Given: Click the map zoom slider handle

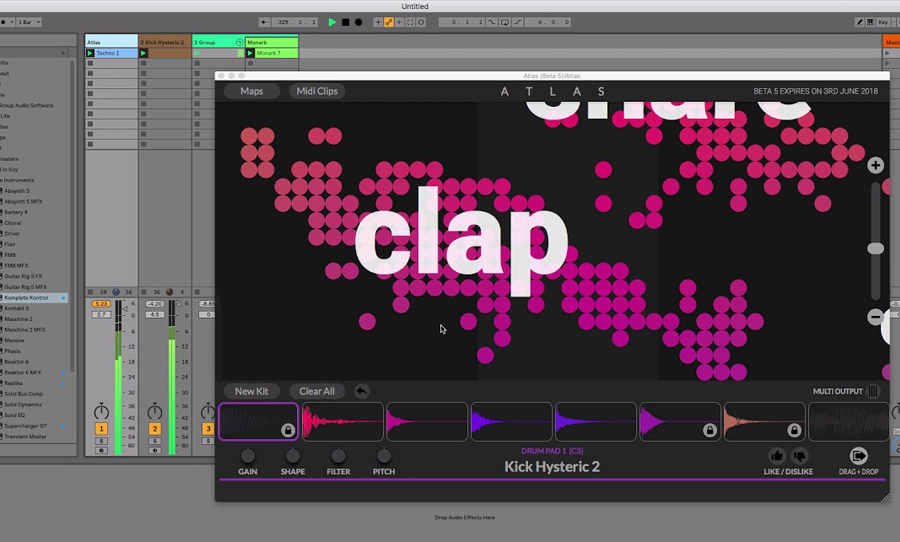Looking at the screenshot, I should (876, 248).
